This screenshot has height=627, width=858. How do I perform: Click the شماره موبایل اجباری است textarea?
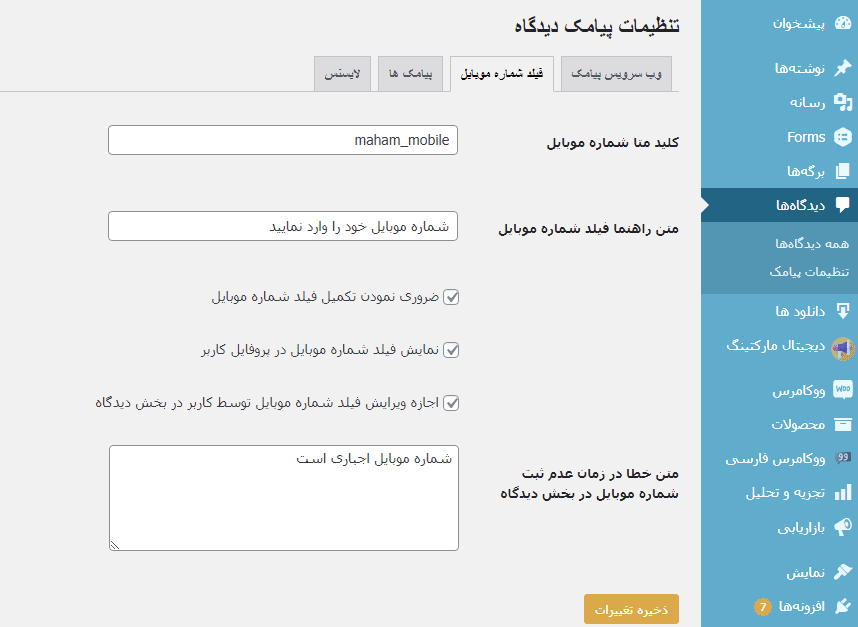(283, 498)
